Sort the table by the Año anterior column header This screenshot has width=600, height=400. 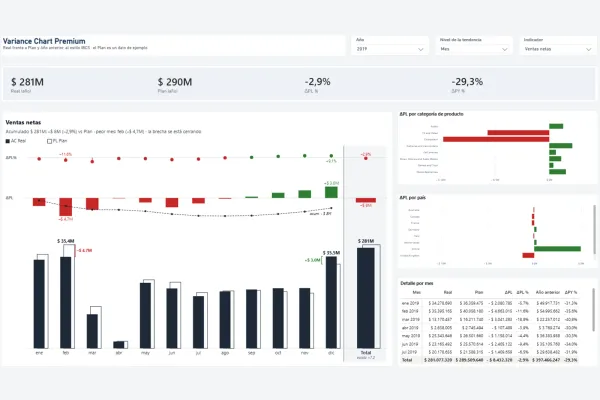pos(548,292)
